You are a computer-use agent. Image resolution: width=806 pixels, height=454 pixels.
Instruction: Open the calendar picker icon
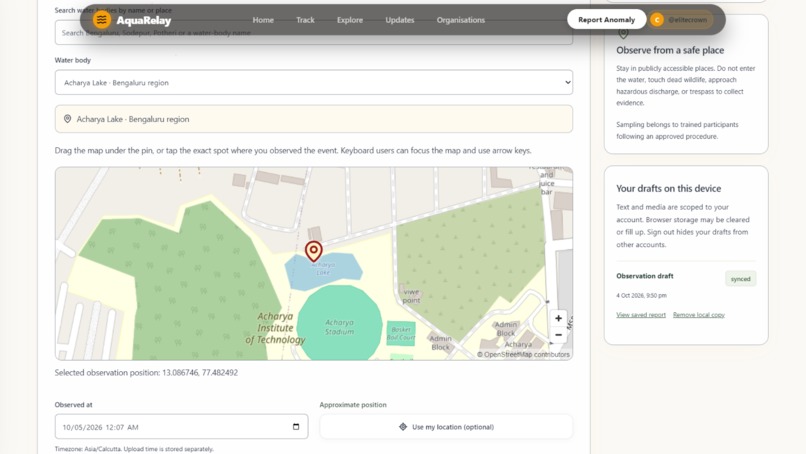[x=296, y=427]
